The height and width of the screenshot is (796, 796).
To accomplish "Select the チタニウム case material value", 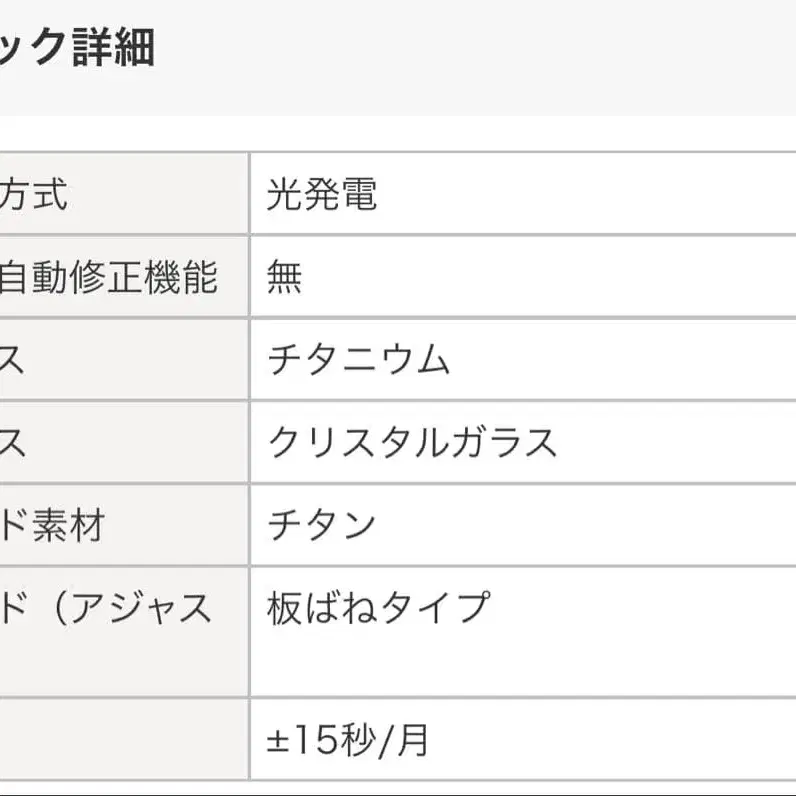I will 358,359.
